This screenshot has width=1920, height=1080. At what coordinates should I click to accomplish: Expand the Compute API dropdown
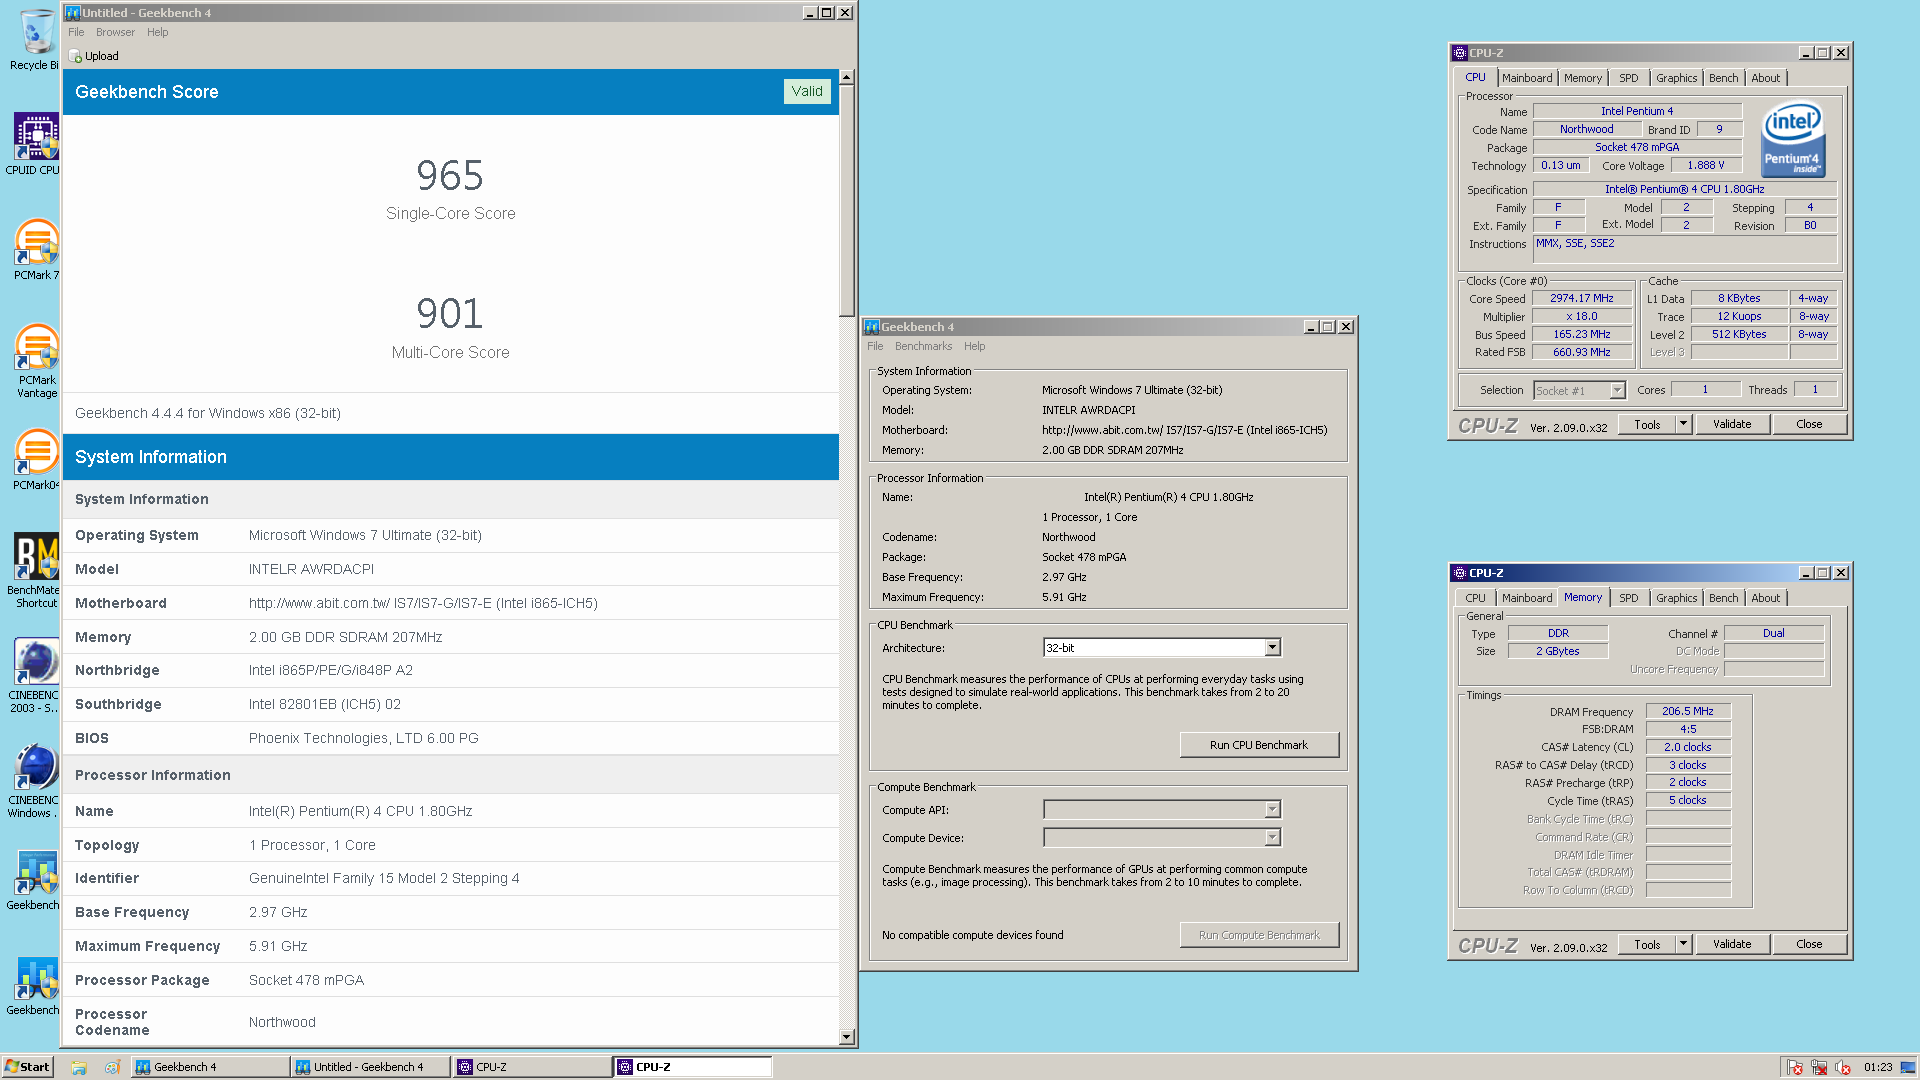tap(1272, 810)
